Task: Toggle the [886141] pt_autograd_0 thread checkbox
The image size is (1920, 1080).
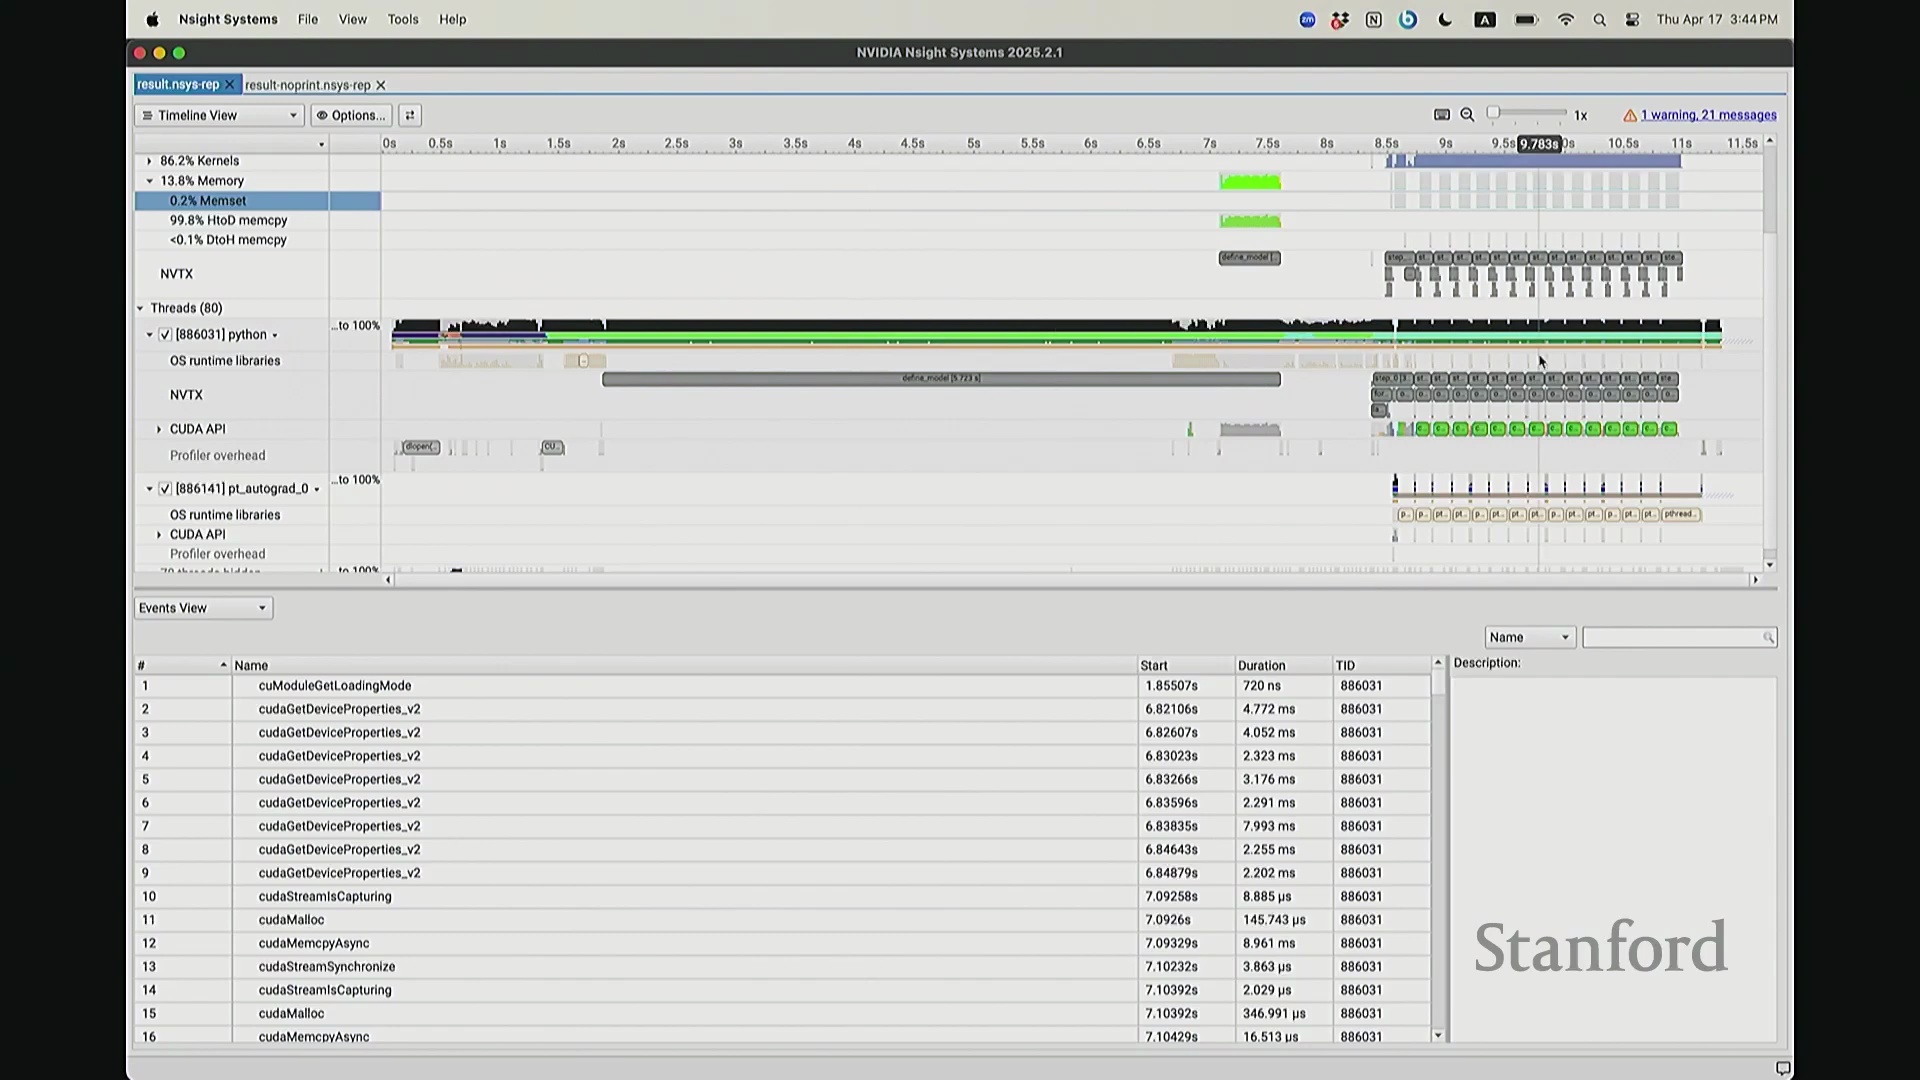Action: pos(165,489)
